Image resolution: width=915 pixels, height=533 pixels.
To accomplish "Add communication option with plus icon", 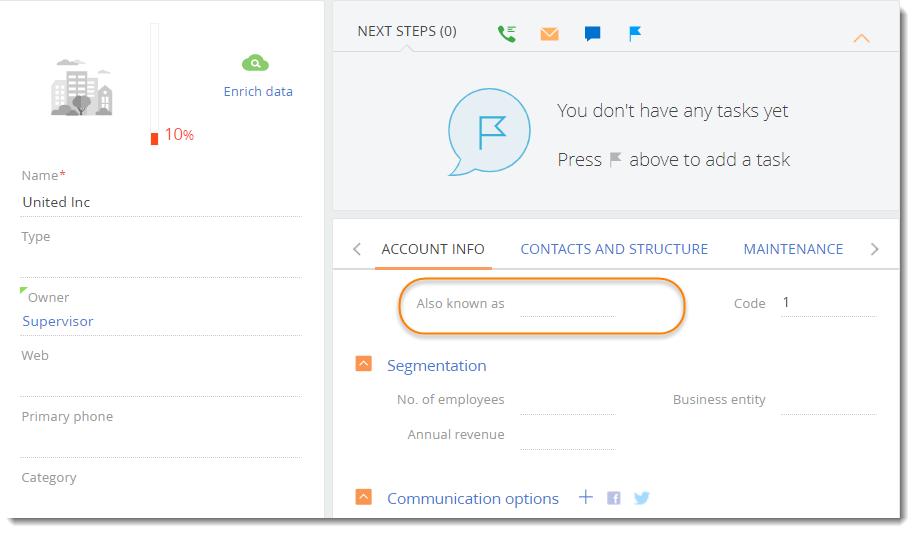I will click(586, 497).
